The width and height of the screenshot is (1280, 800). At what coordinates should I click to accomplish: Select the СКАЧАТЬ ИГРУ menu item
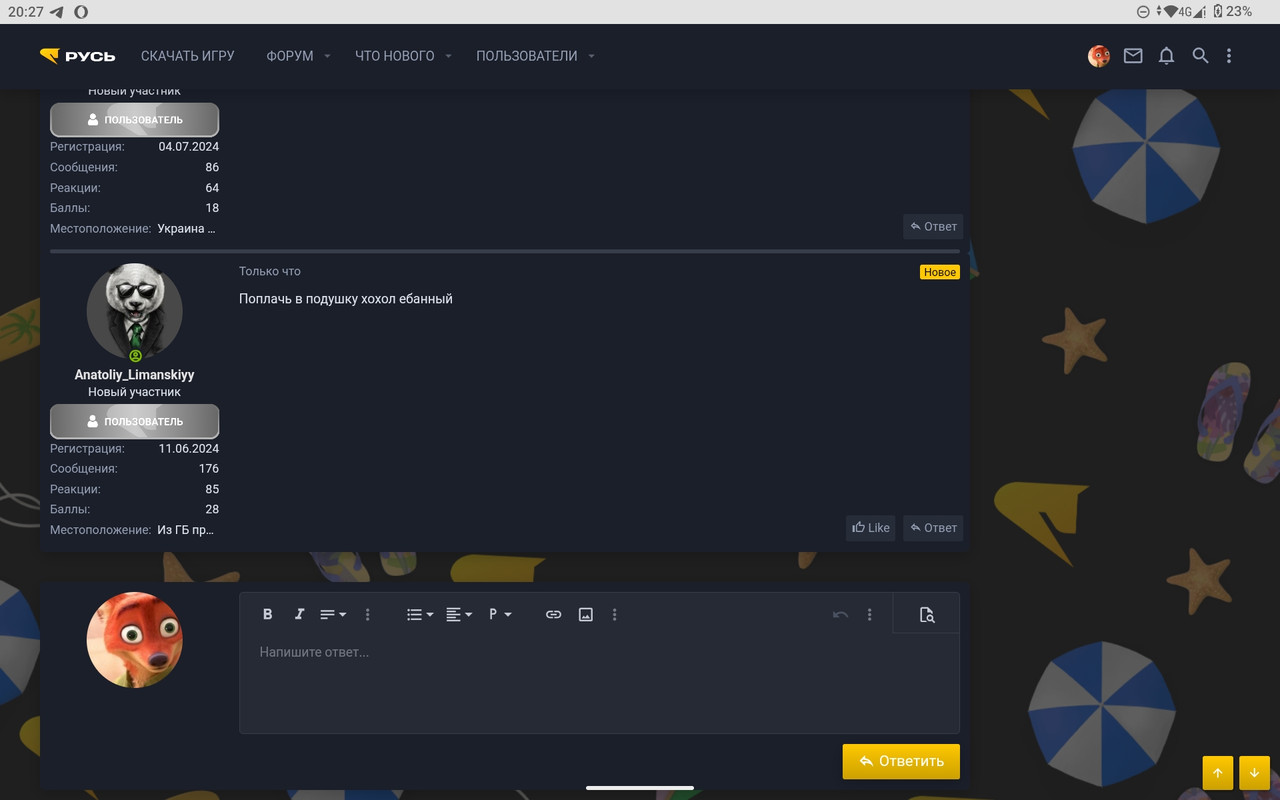187,56
